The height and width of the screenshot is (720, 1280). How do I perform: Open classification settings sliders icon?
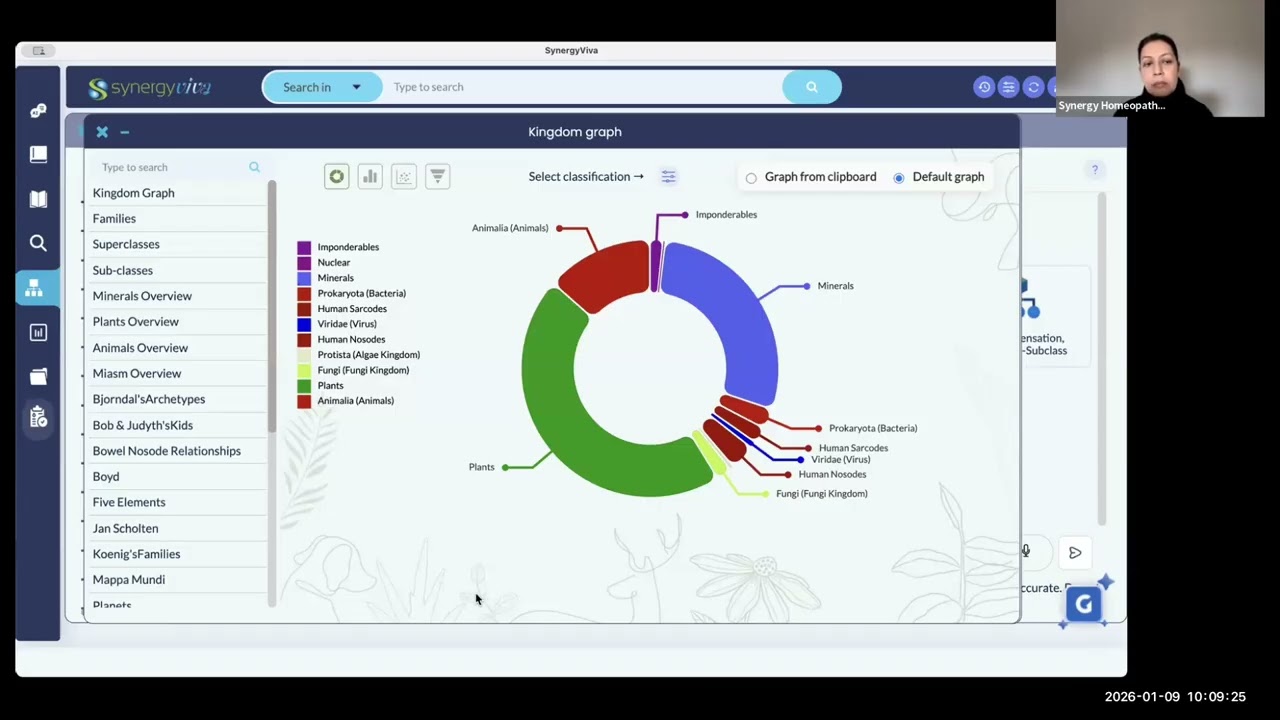(668, 177)
